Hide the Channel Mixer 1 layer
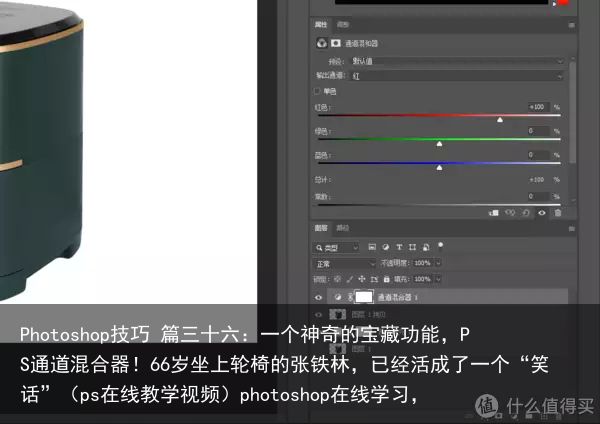 point(318,297)
